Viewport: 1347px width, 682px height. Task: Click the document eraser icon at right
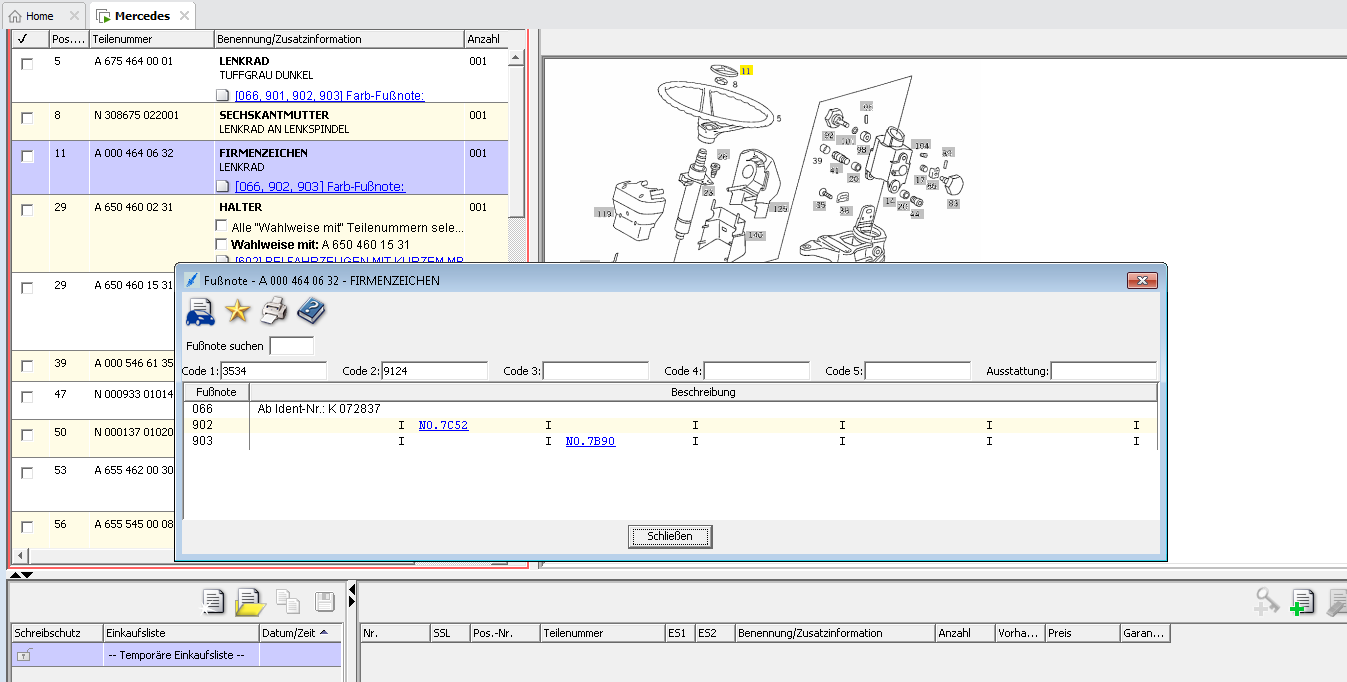coord(1336,602)
